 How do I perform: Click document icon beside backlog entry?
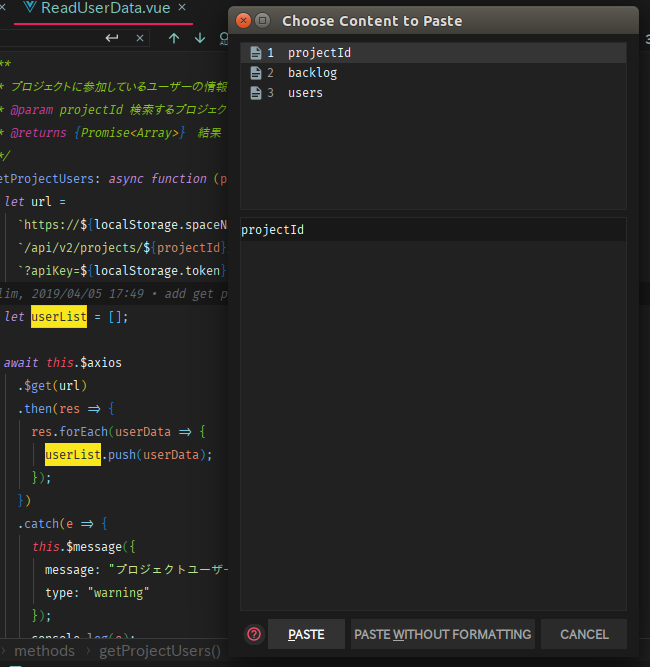point(256,73)
